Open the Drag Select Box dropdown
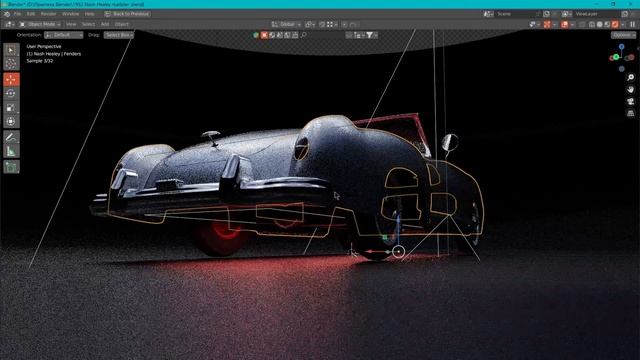Screen dimensions: 640x360 [119, 35]
